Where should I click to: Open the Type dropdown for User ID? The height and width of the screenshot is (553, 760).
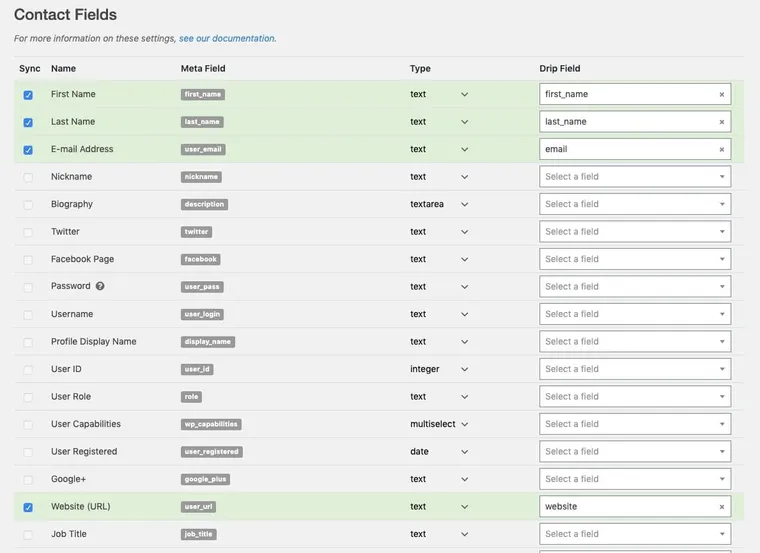tap(439, 369)
